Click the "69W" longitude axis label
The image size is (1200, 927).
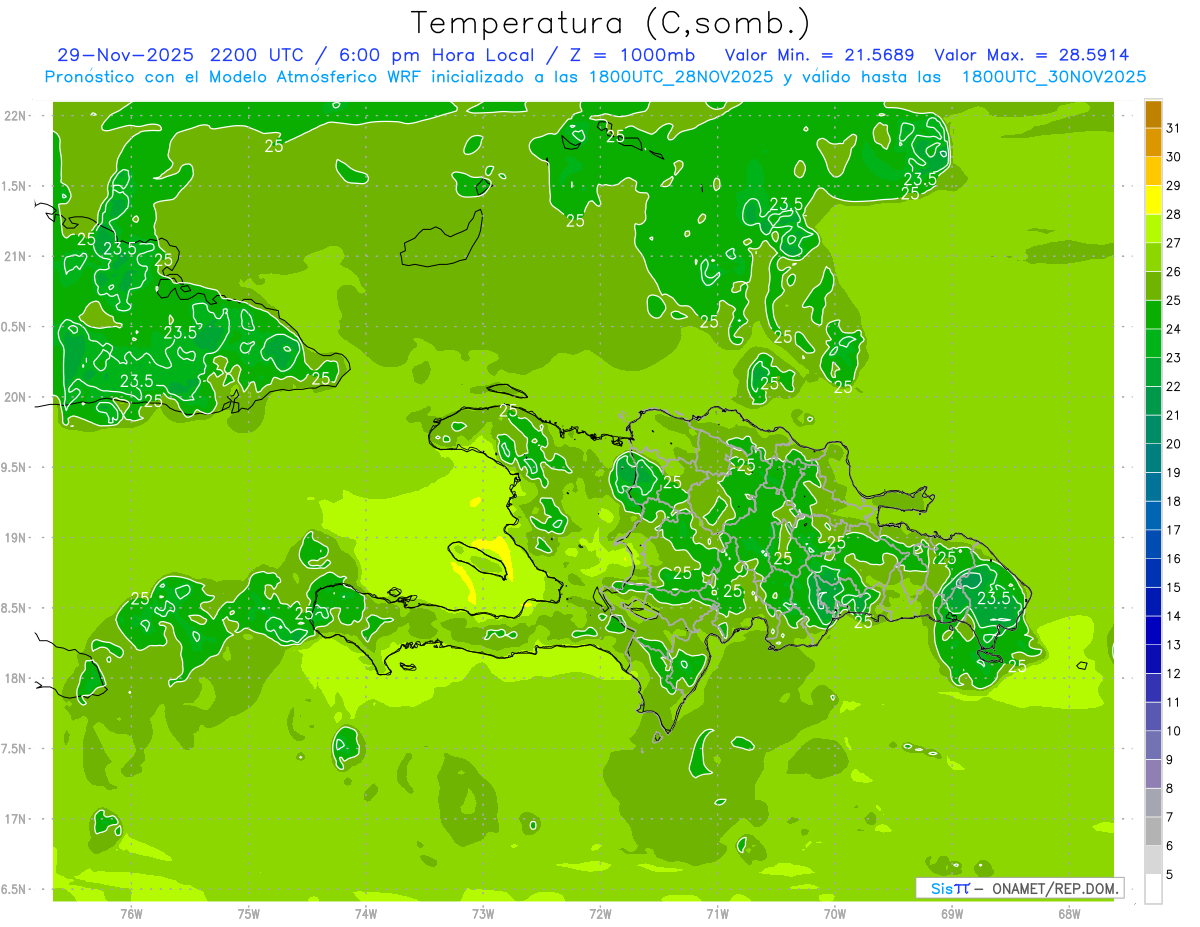pos(952,913)
